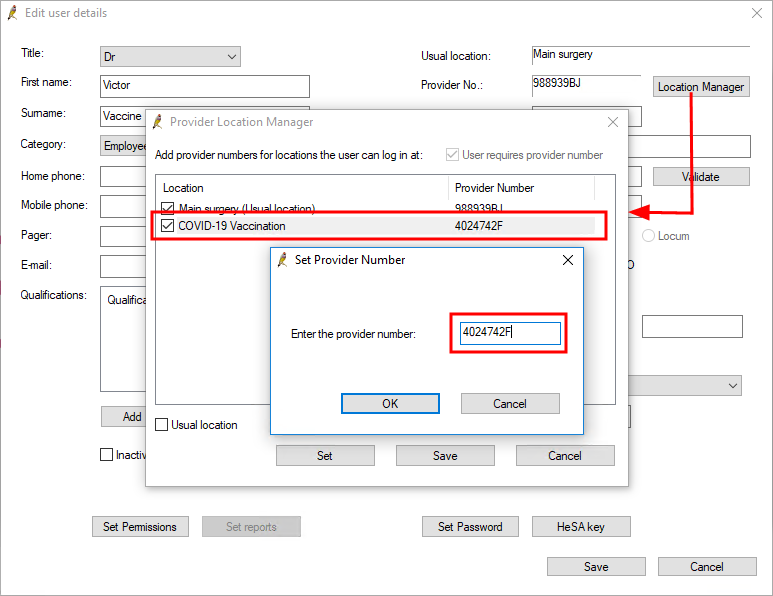Viewport: 773px width, 596px height.
Task: Click the First name text field
Action: pyautogui.click(x=205, y=86)
